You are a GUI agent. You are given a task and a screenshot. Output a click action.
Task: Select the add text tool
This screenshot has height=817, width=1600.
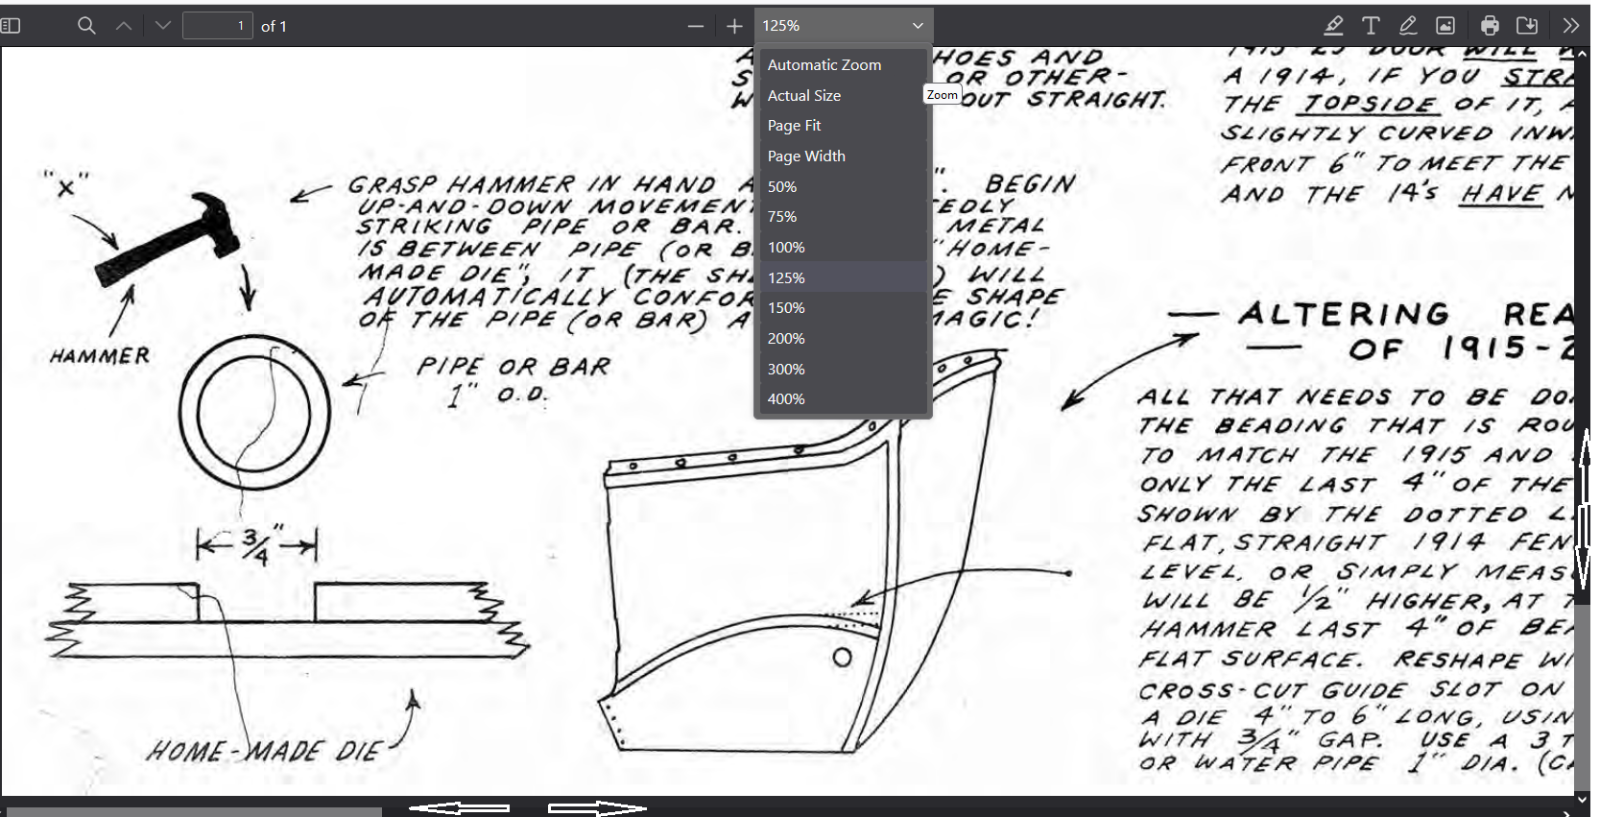tap(1370, 26)
